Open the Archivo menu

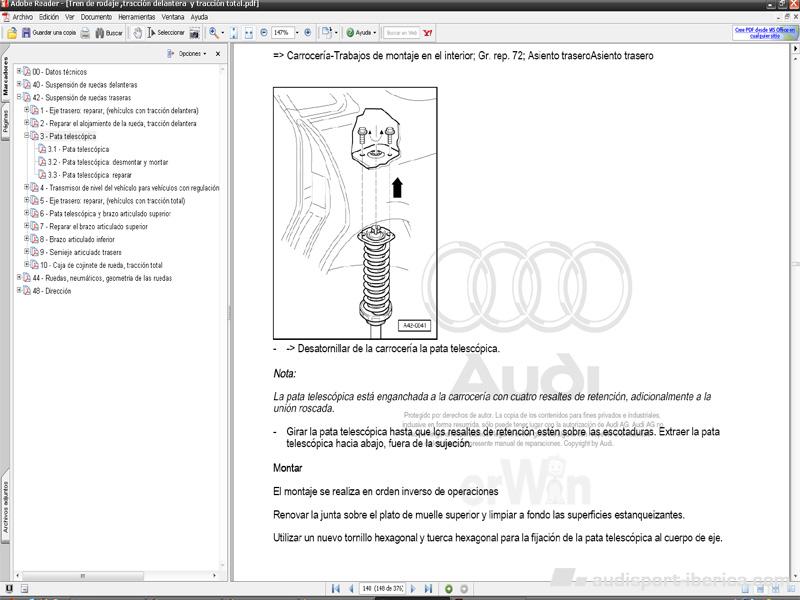point(22,17)
